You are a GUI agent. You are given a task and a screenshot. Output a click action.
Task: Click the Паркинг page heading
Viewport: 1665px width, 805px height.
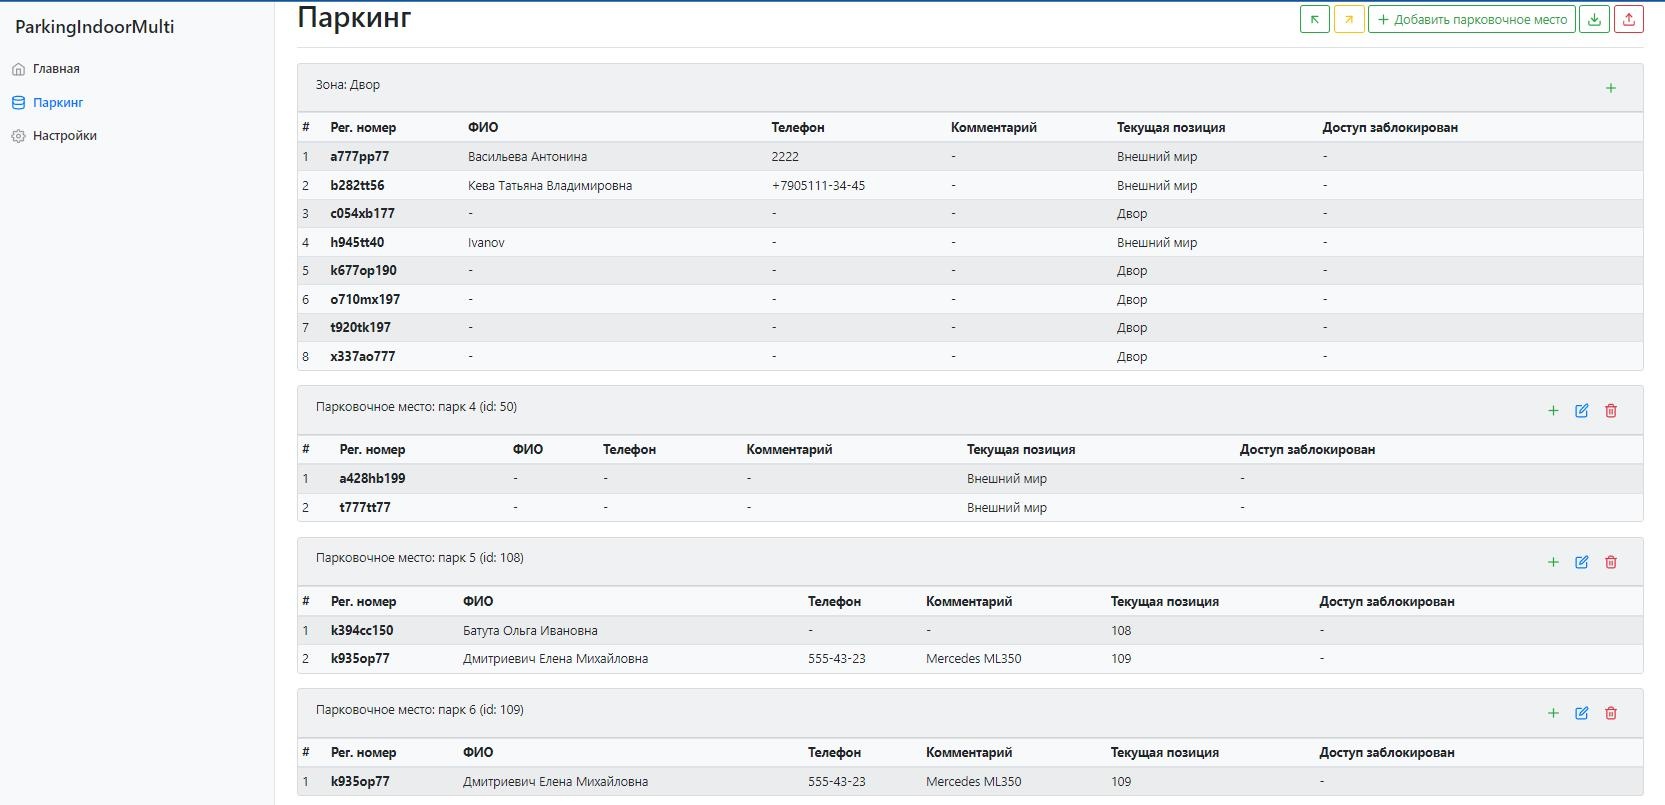tap(354, 17)
